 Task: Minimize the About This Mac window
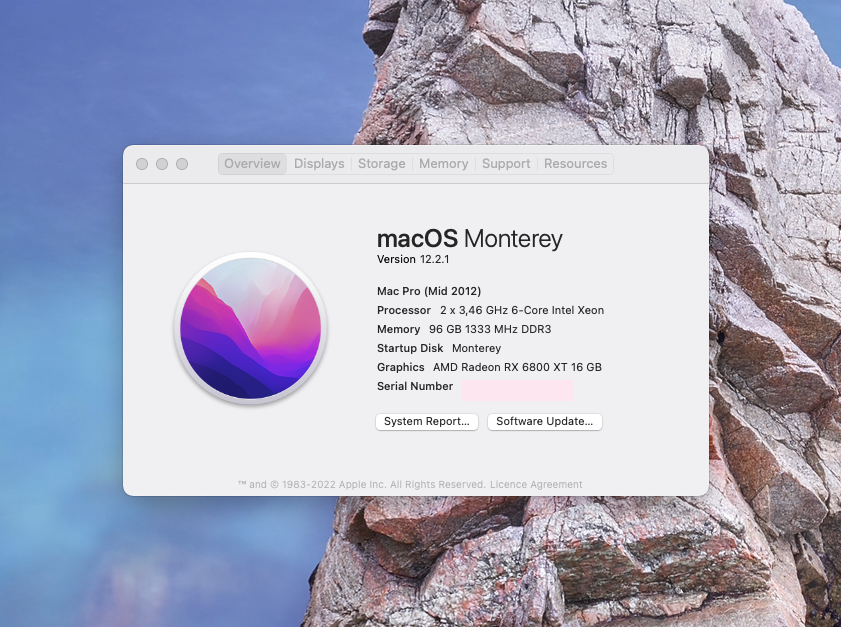click(162, 164)
